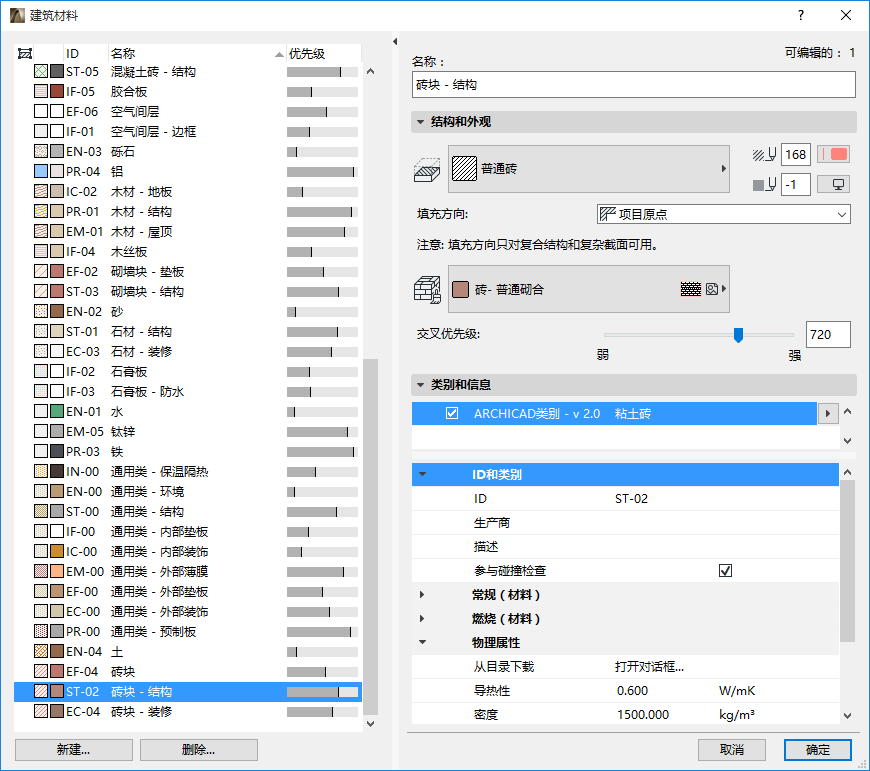Select the 通用类 - 内部装饰 material row
Viewport: 870px width, 771px height.
tap(188, 551)
